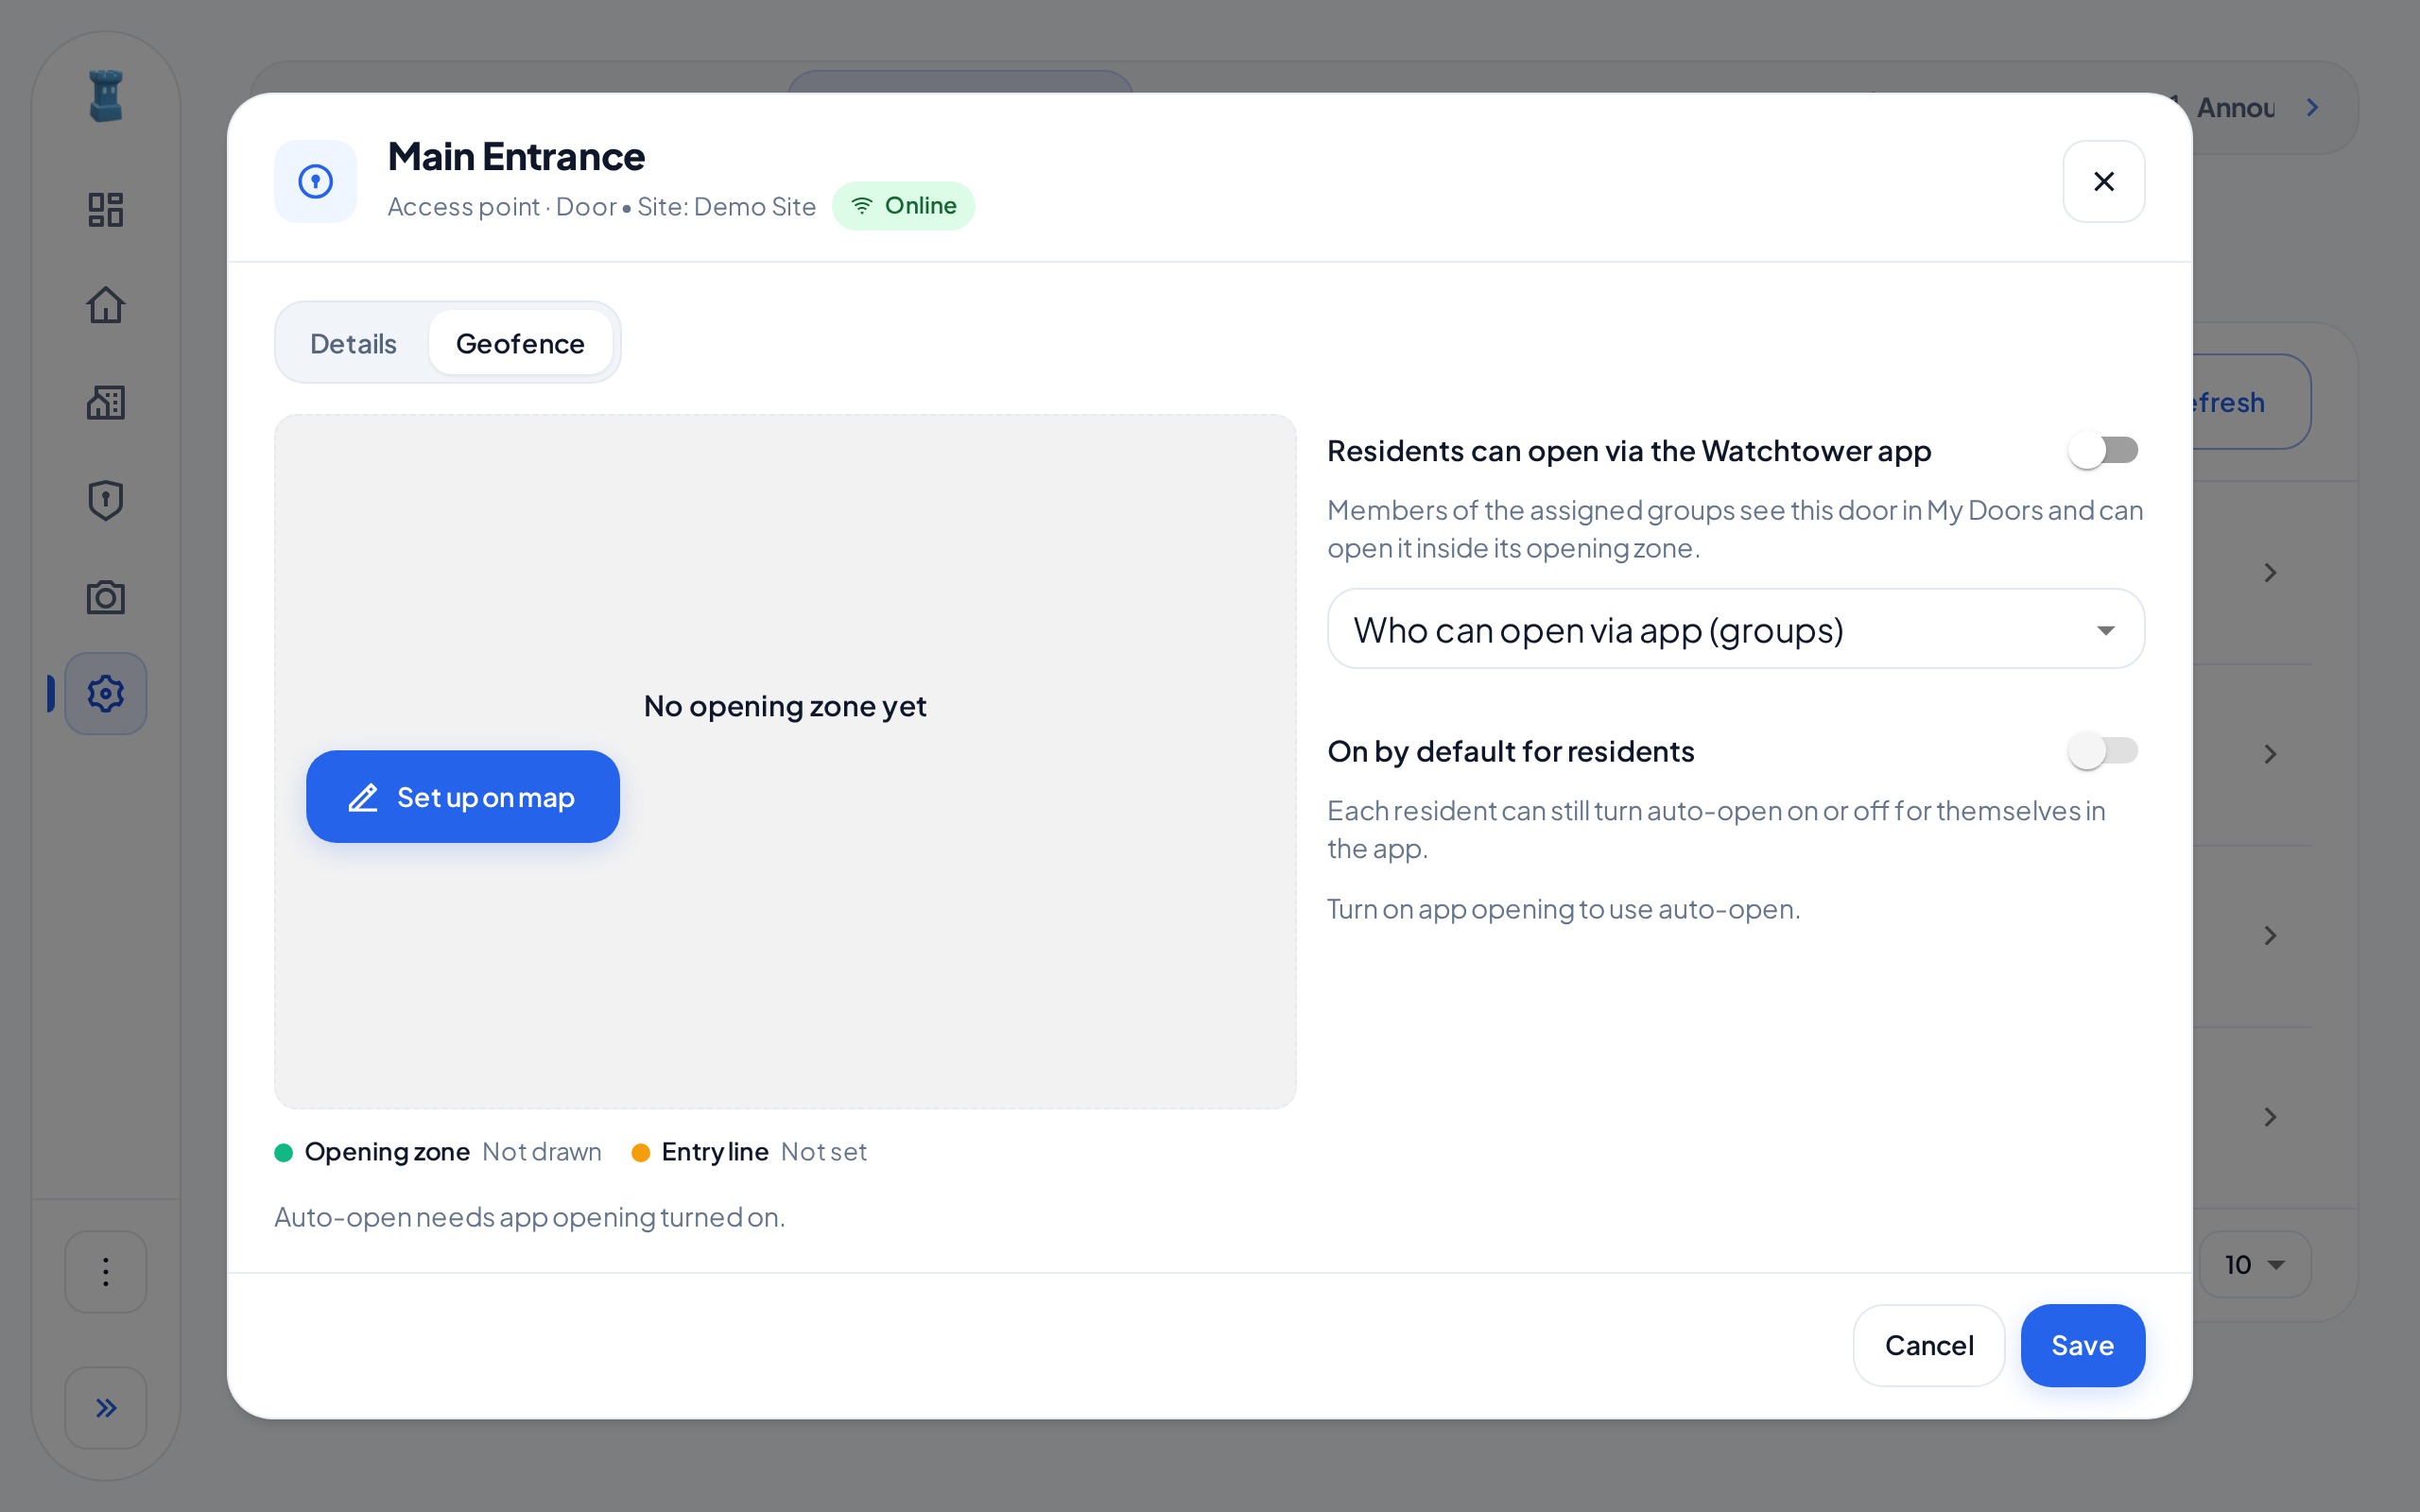Image resolution: width=2420 pixels, height=1512 pixels.
Task: Save the geofence settings
Action: tap(2082, 1345)
